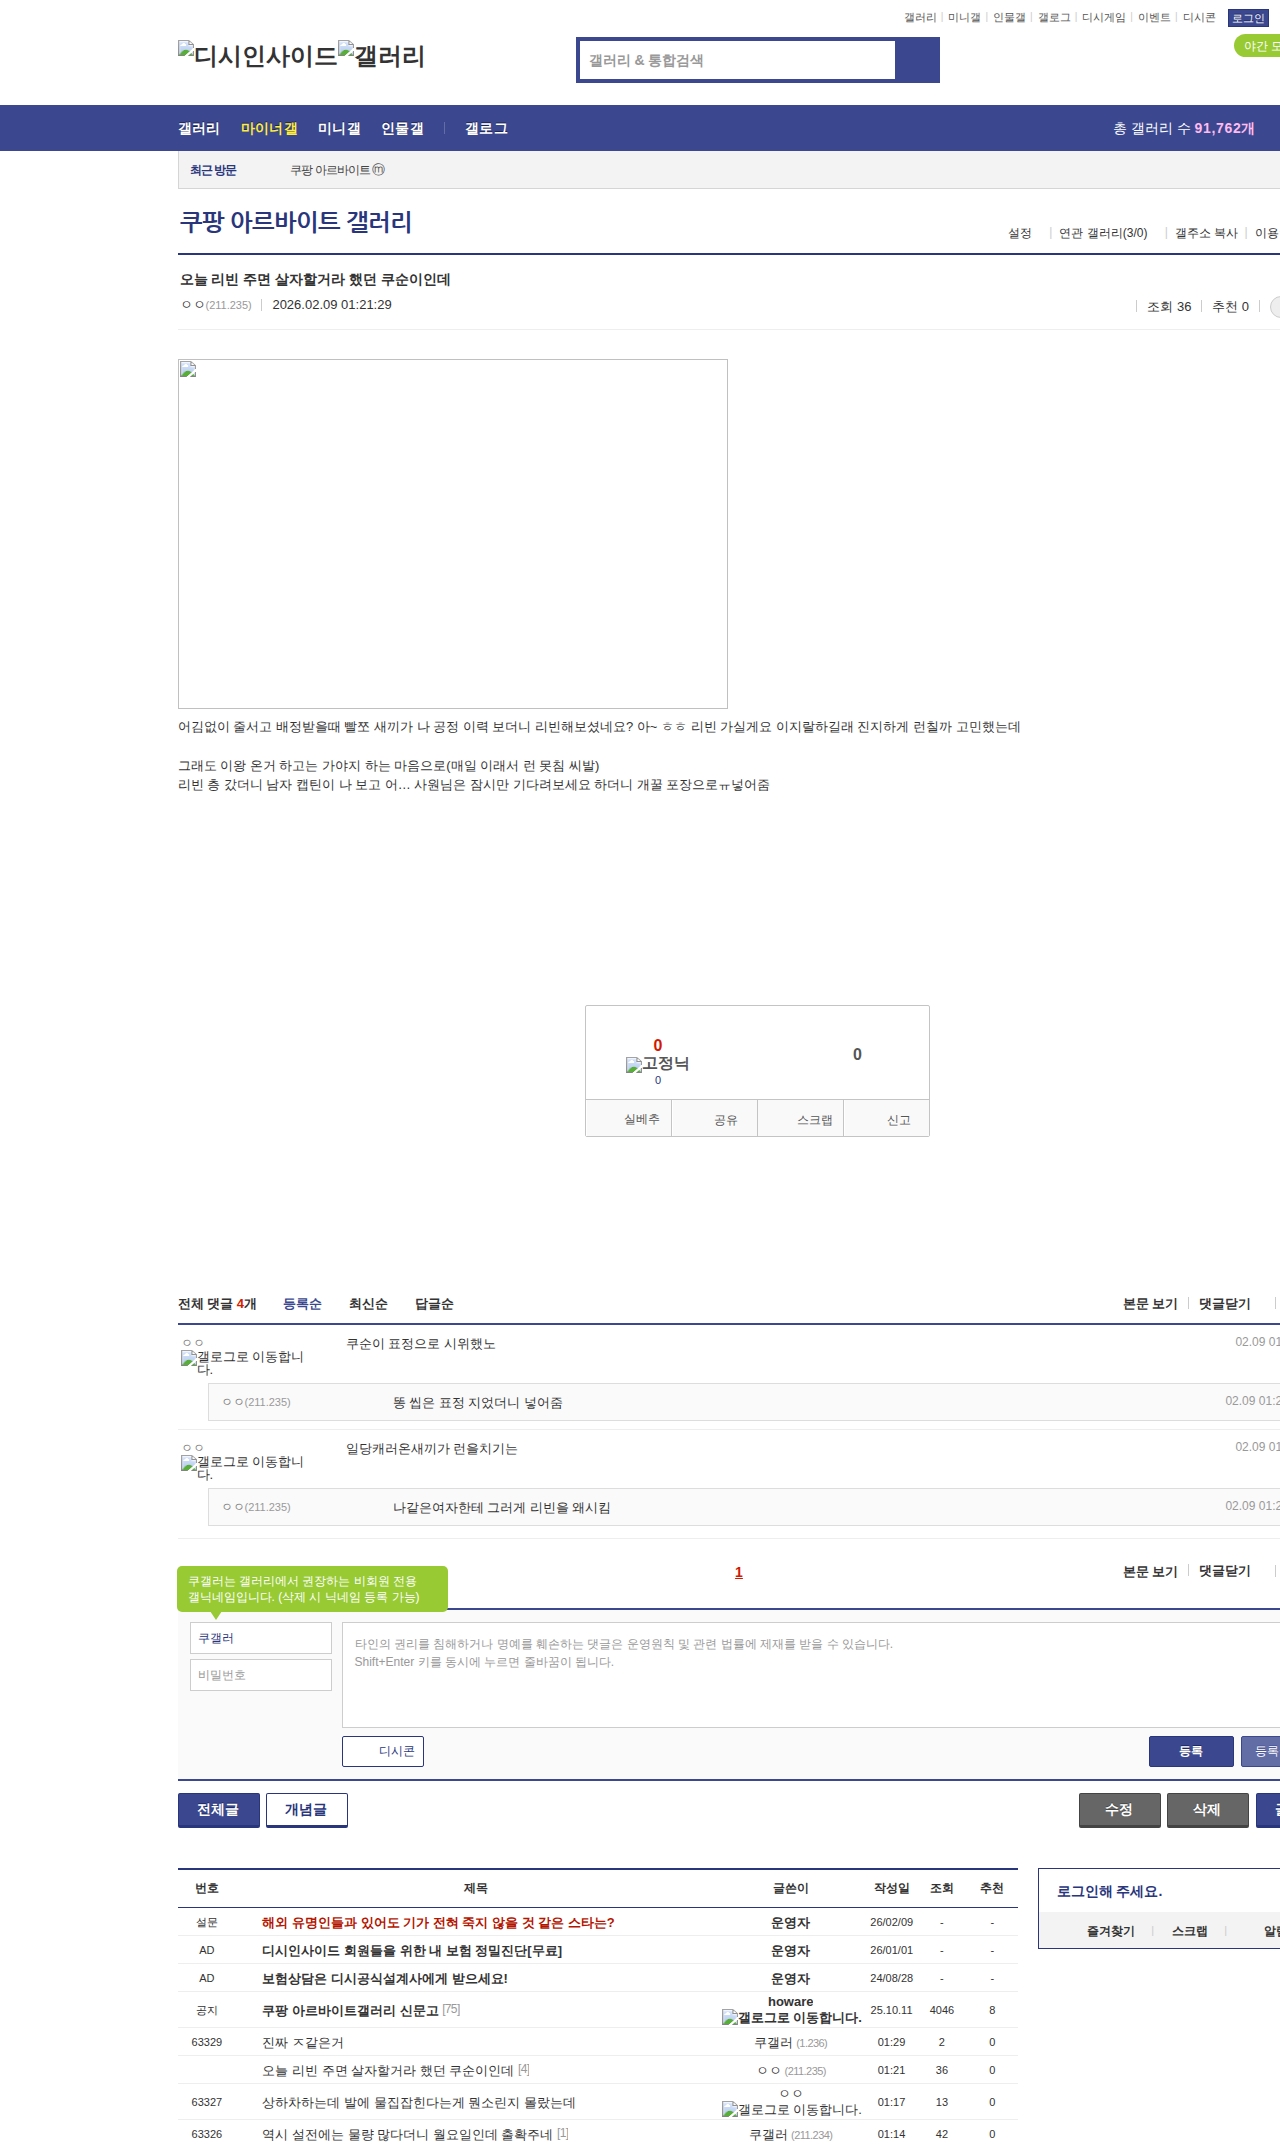
Task: Open AD post 디시인사이드 회원들을 위한 내 보험 정밀진단
Action: click(412, 1951)
